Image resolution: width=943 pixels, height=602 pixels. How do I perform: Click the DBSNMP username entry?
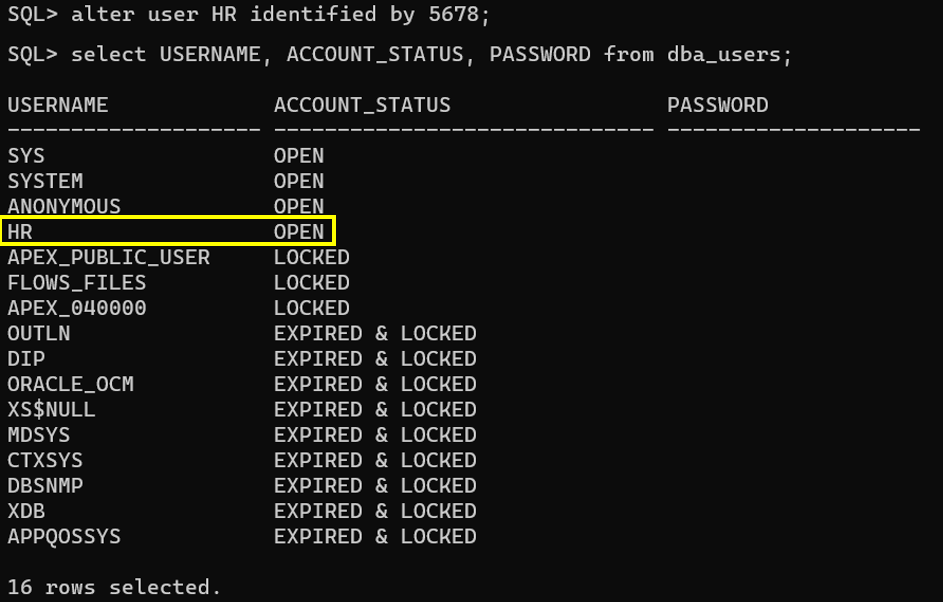pos(45,485)
